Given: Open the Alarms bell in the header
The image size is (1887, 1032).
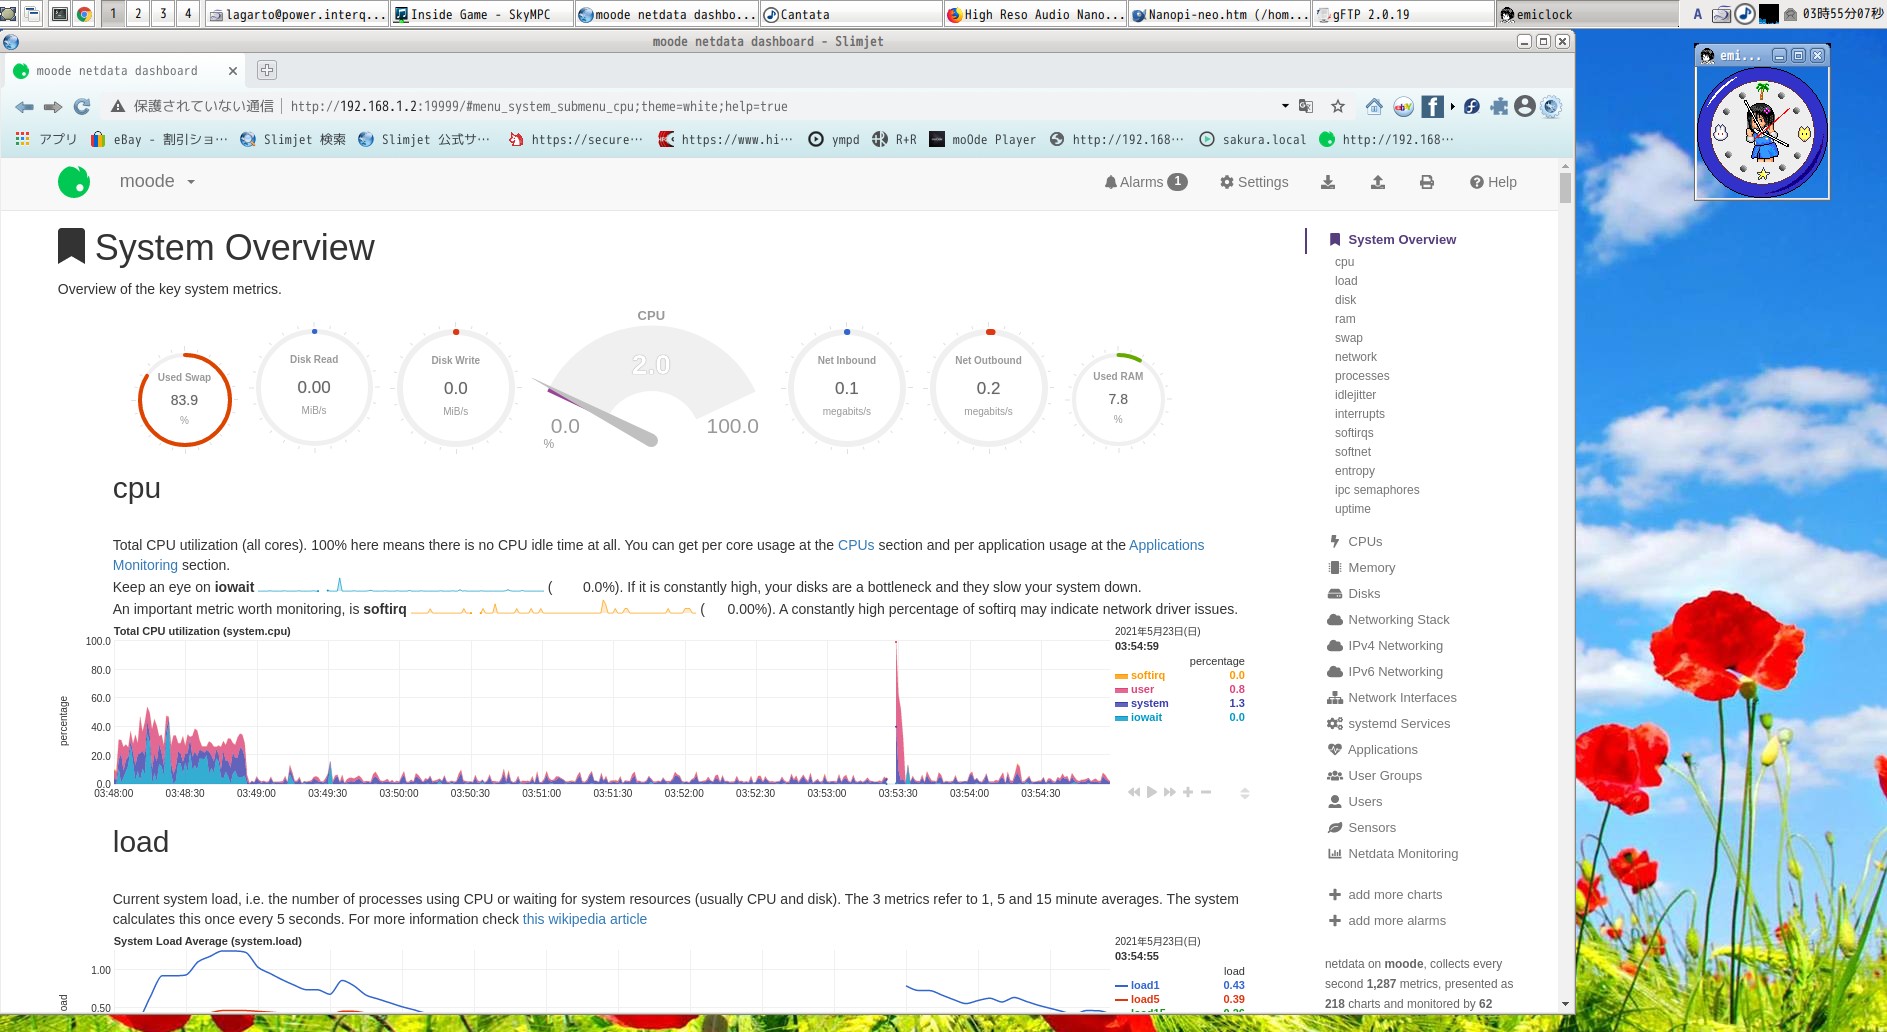Looking at the screenshot, I should (1145, 182).
